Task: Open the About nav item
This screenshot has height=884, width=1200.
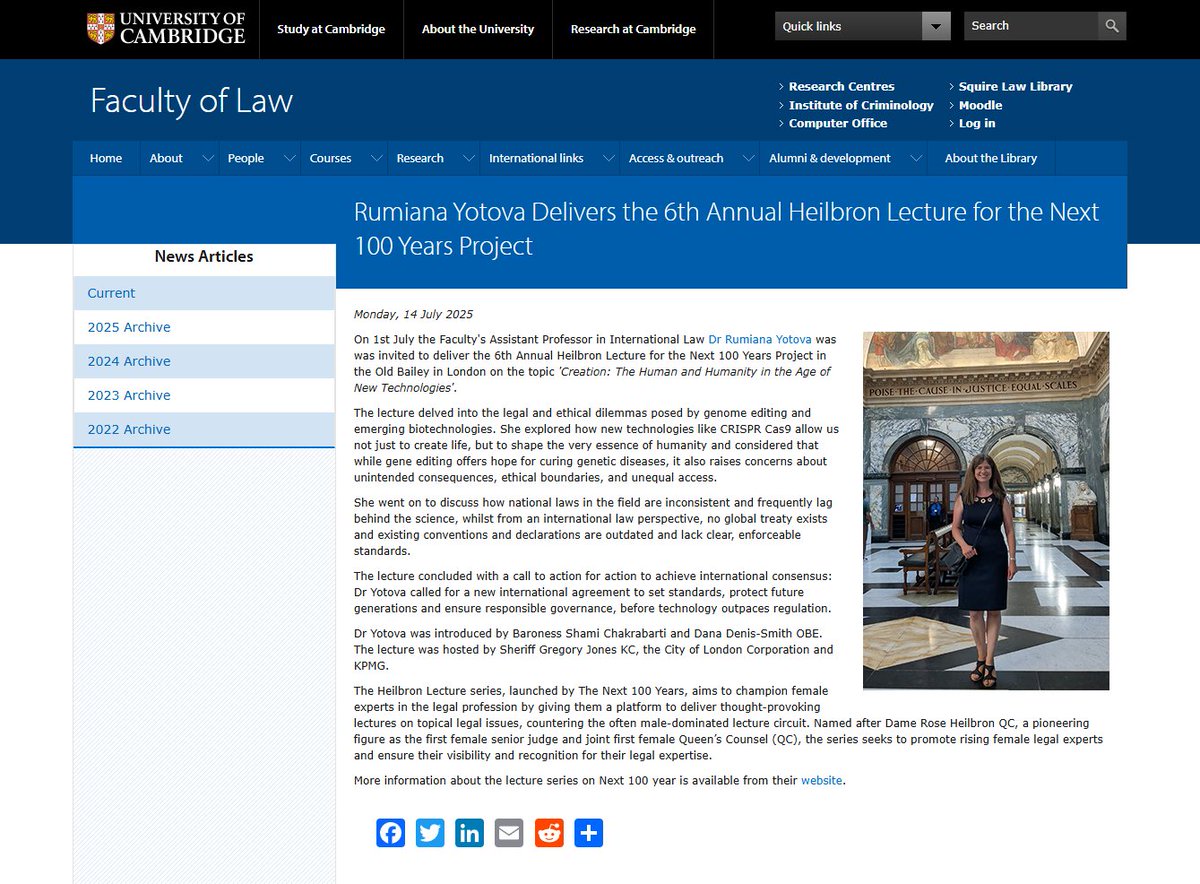Action: pyautogui.click(x=166, y=158)
